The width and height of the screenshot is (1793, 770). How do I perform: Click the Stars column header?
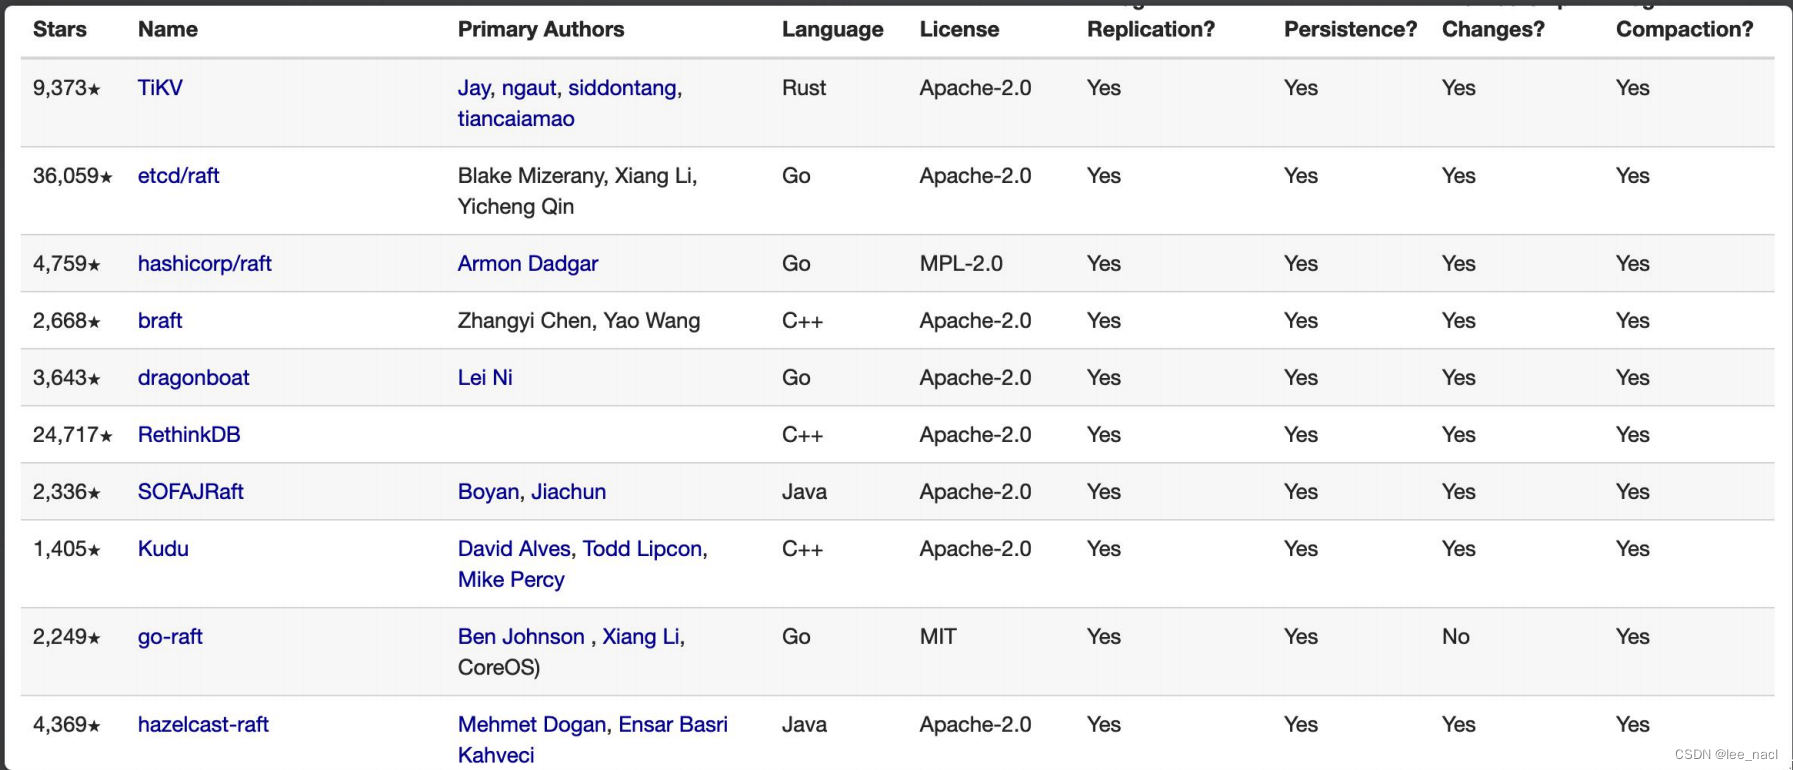(x=59, y=30)
